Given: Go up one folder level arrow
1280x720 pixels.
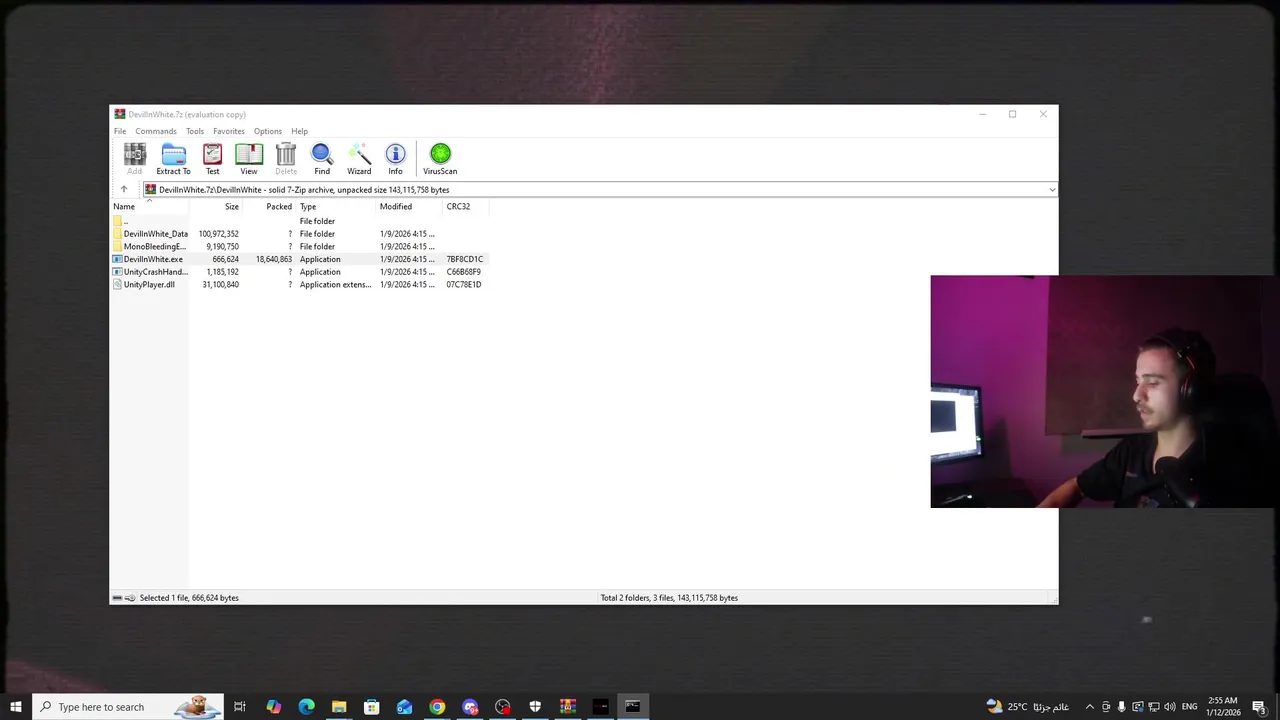Looking at the screenshot, I should (x=124, y=189).
